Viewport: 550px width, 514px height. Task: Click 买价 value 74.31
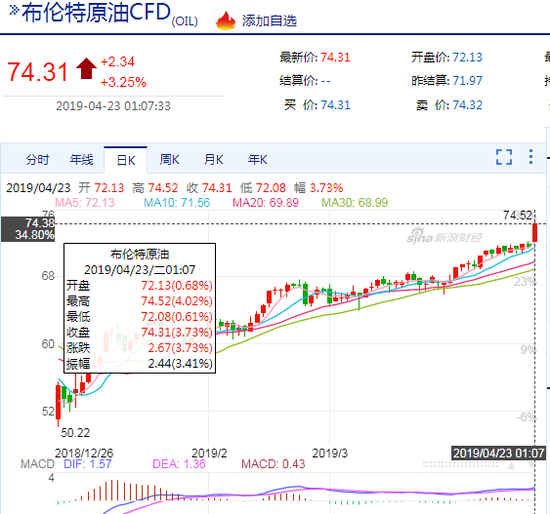(x=335, y=105)
